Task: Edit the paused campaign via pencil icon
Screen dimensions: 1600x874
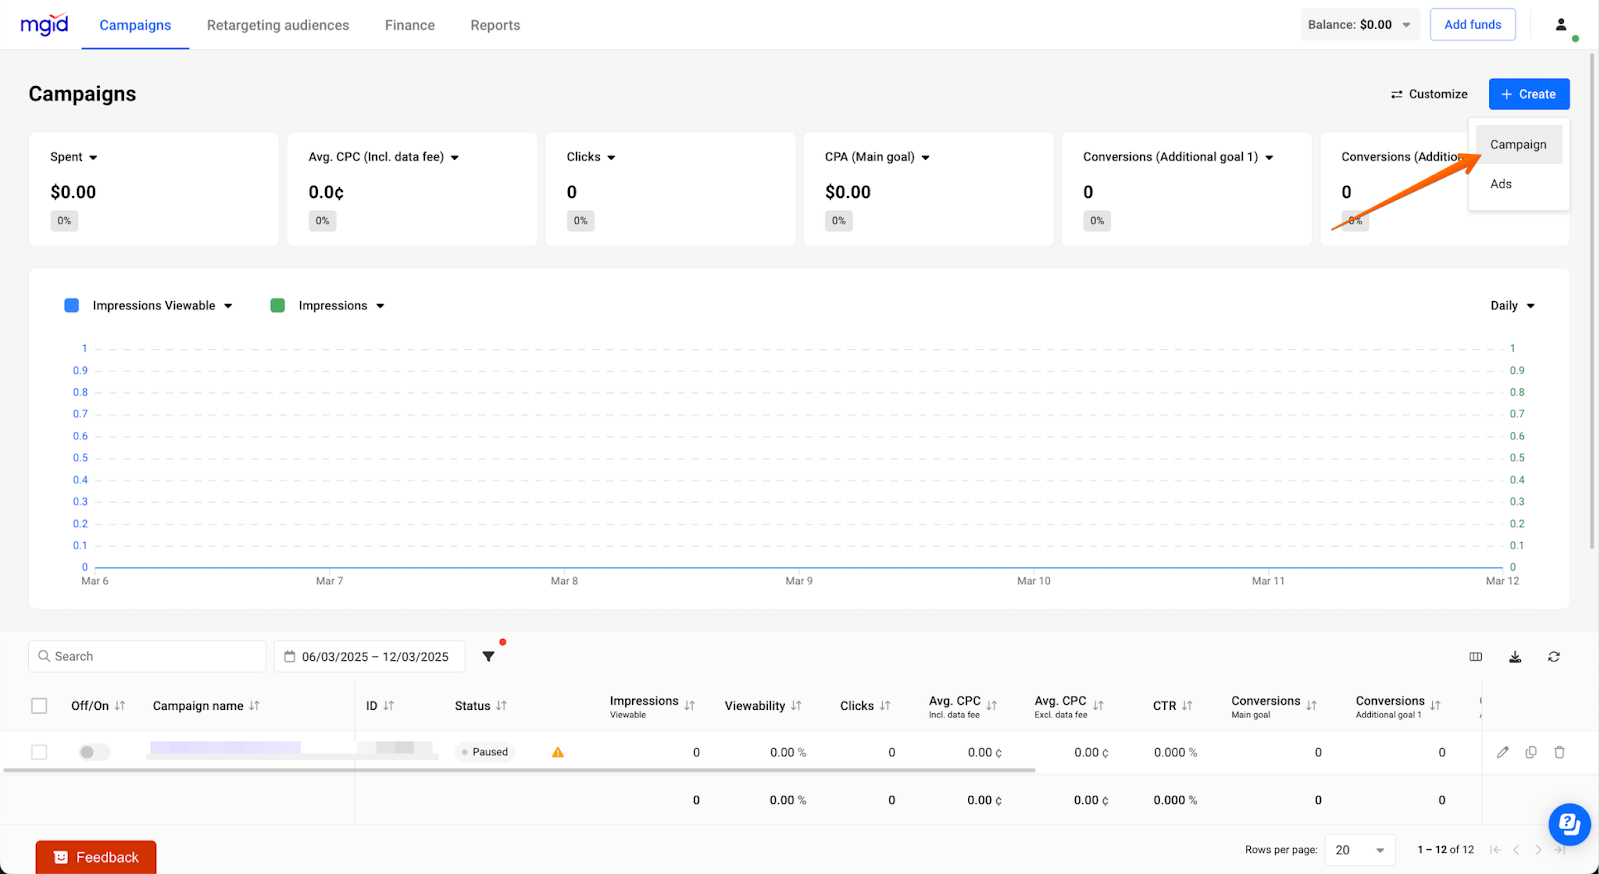Action: tap(1502, 752)
